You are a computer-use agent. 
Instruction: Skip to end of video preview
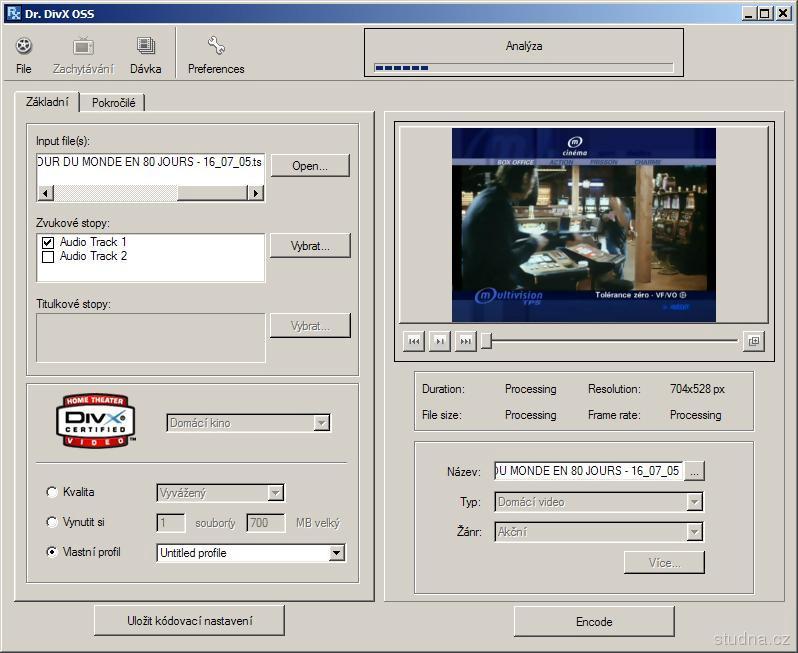(465, 341)
